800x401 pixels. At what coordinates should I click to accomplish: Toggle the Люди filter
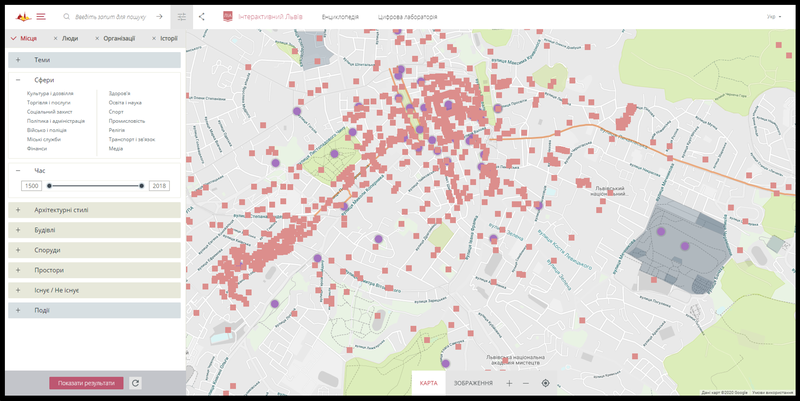(66, 38)
